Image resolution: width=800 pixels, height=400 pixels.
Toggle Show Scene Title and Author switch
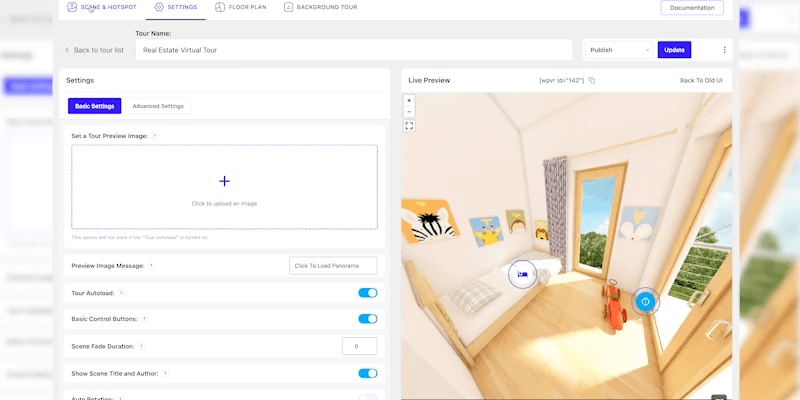pos(367,373)
